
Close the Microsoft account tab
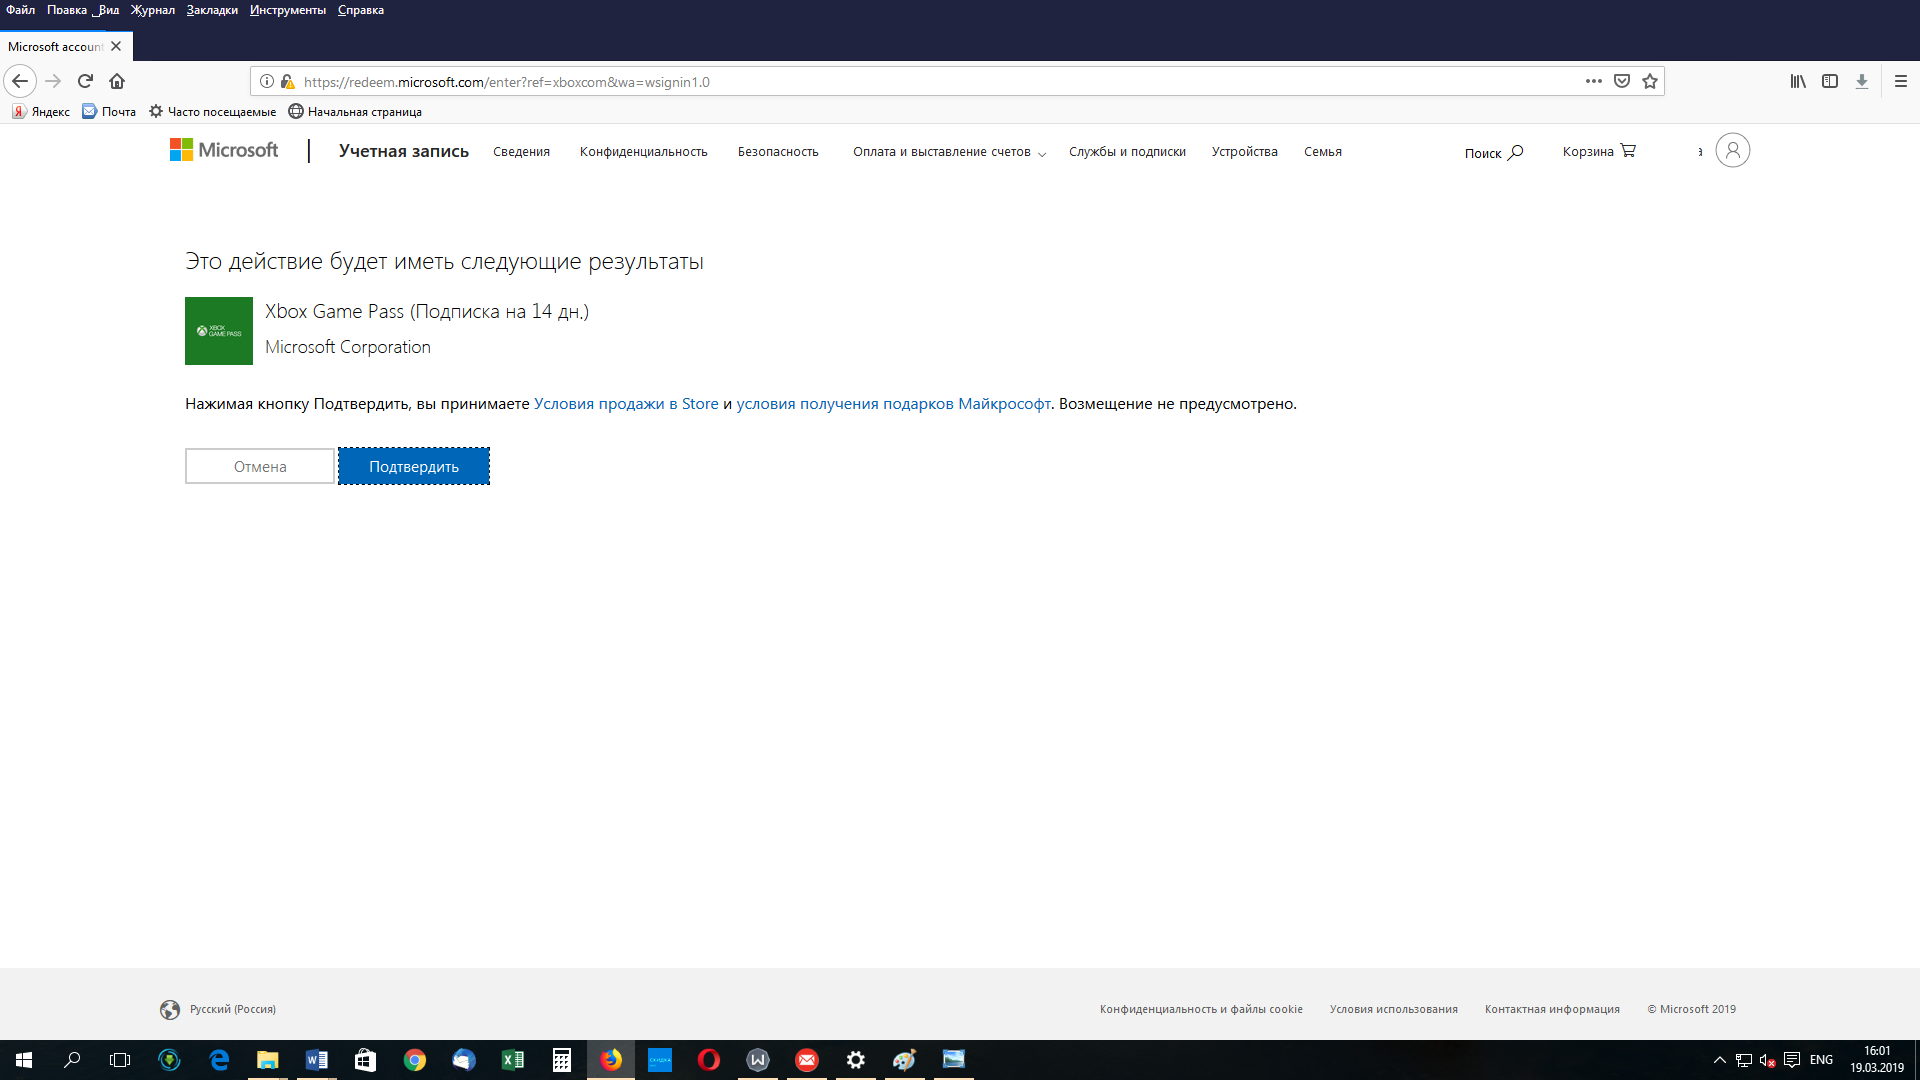click(116, 47)
